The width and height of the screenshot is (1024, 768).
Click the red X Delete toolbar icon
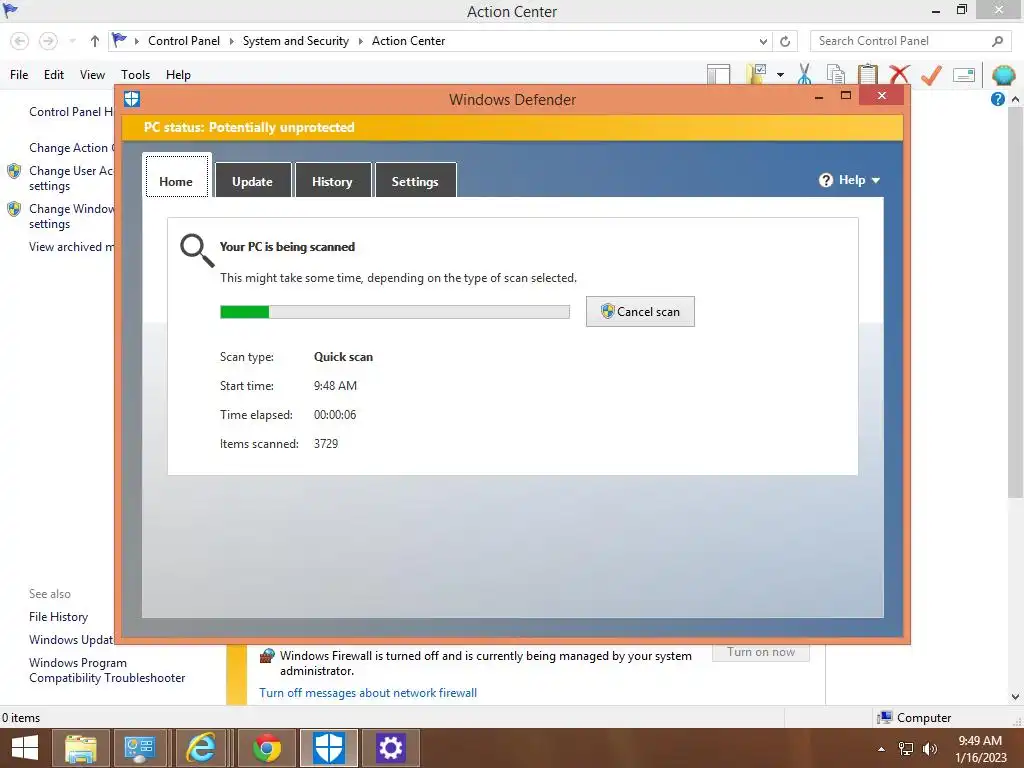click(x=899, y=74)
